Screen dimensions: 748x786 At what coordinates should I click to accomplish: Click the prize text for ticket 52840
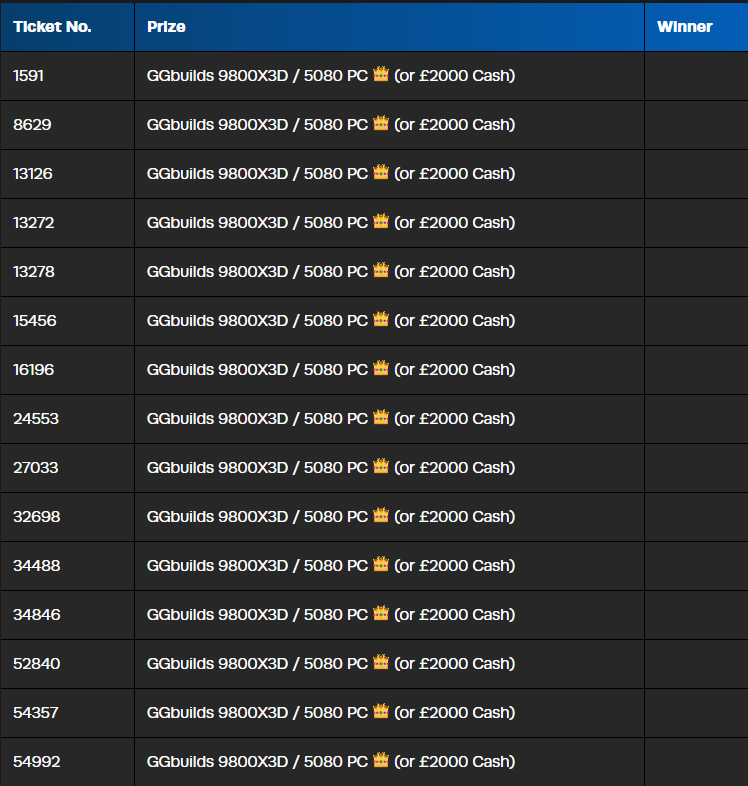pyautogui.click(x=331, y=664)
